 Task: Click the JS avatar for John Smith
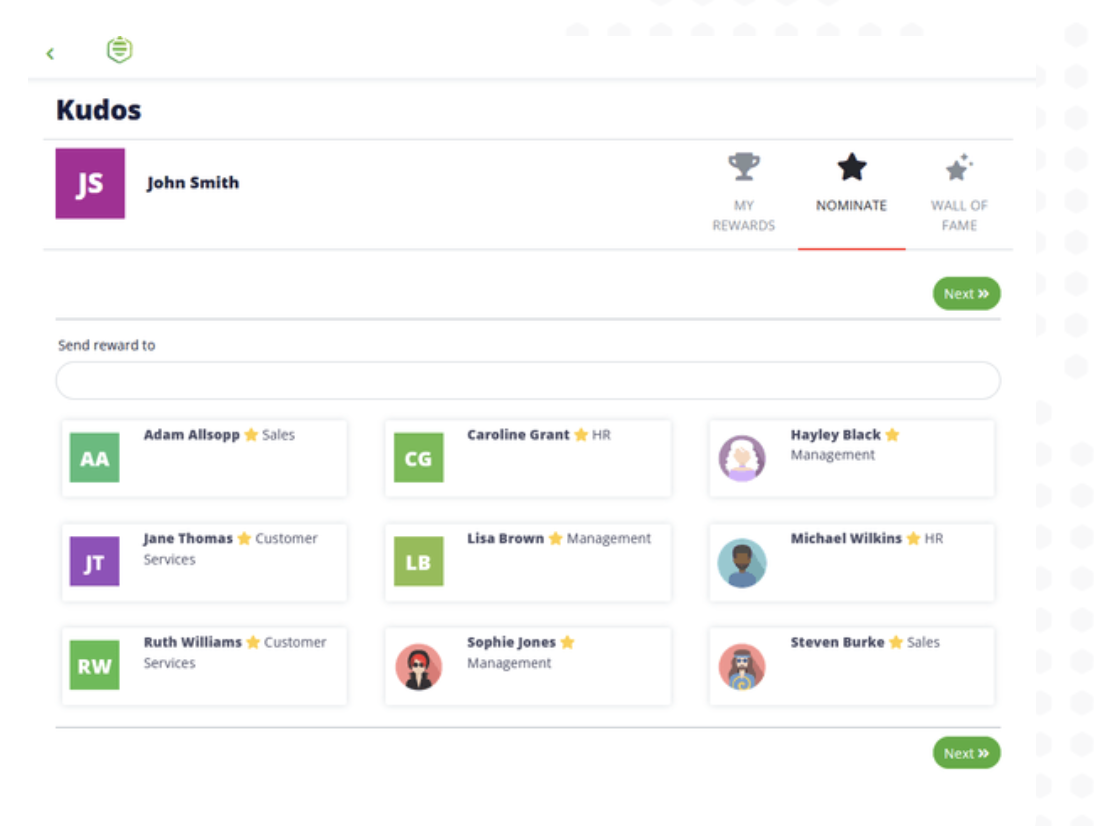90,183
